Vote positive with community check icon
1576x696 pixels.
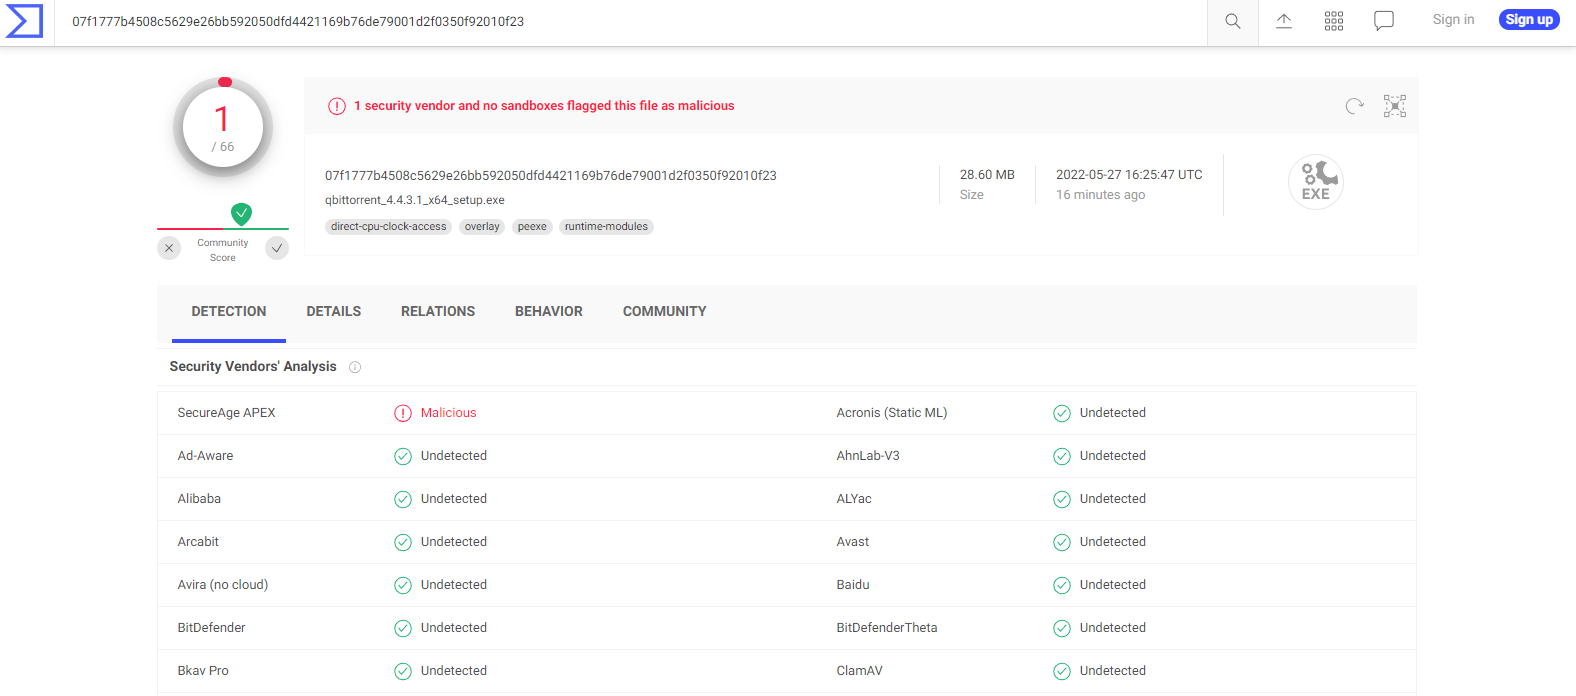click(x=277, y=248)
